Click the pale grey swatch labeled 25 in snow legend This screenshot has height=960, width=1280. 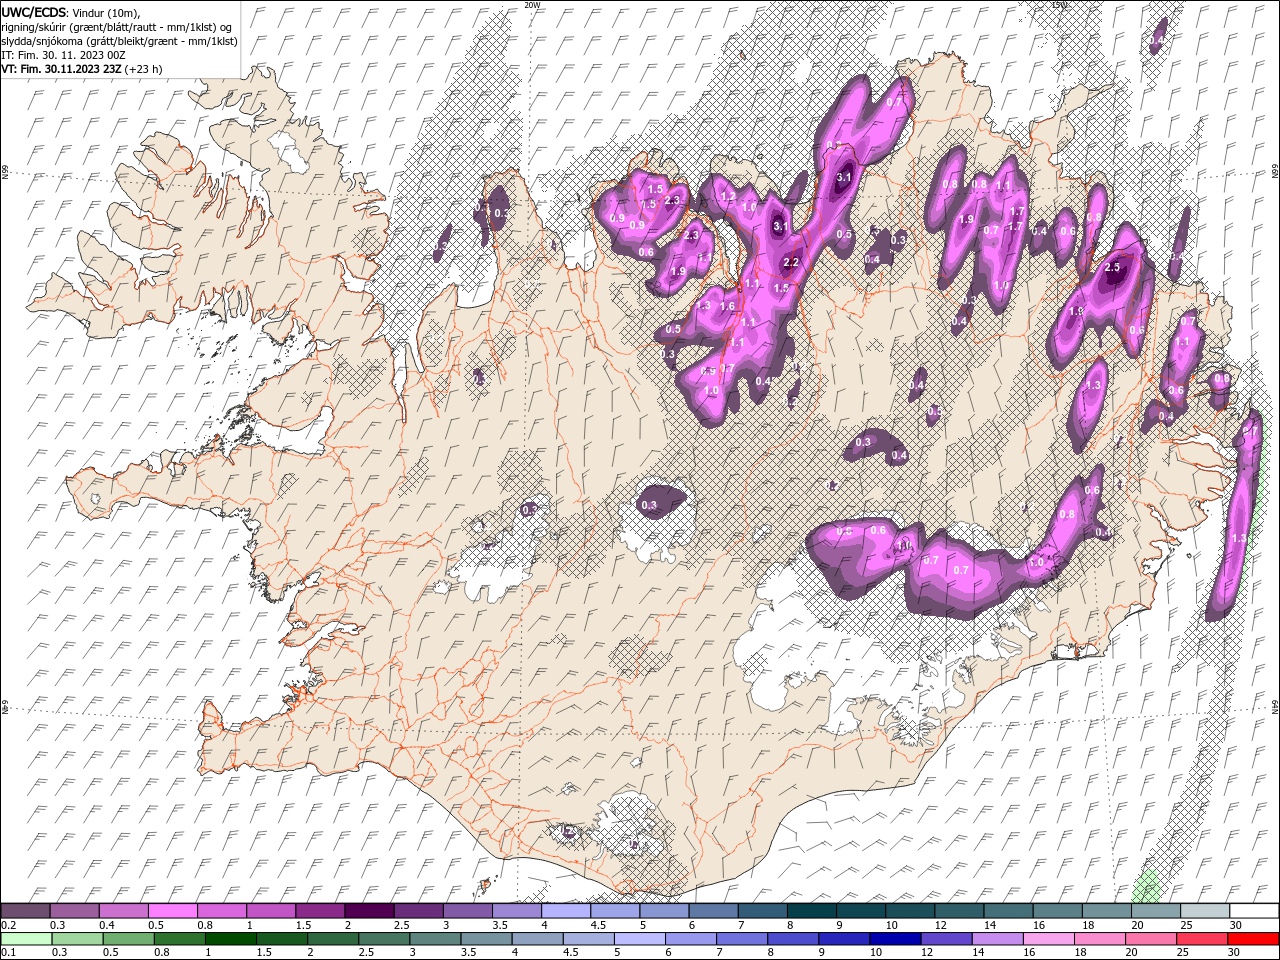[1204, 911]
